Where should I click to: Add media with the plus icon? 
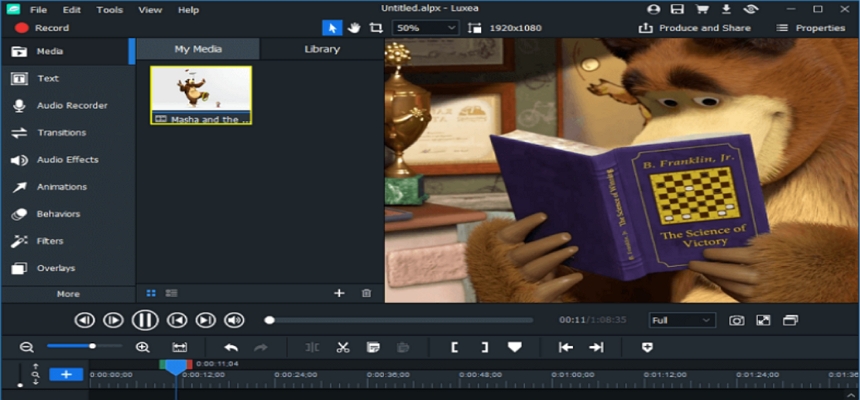click(339, 293)
